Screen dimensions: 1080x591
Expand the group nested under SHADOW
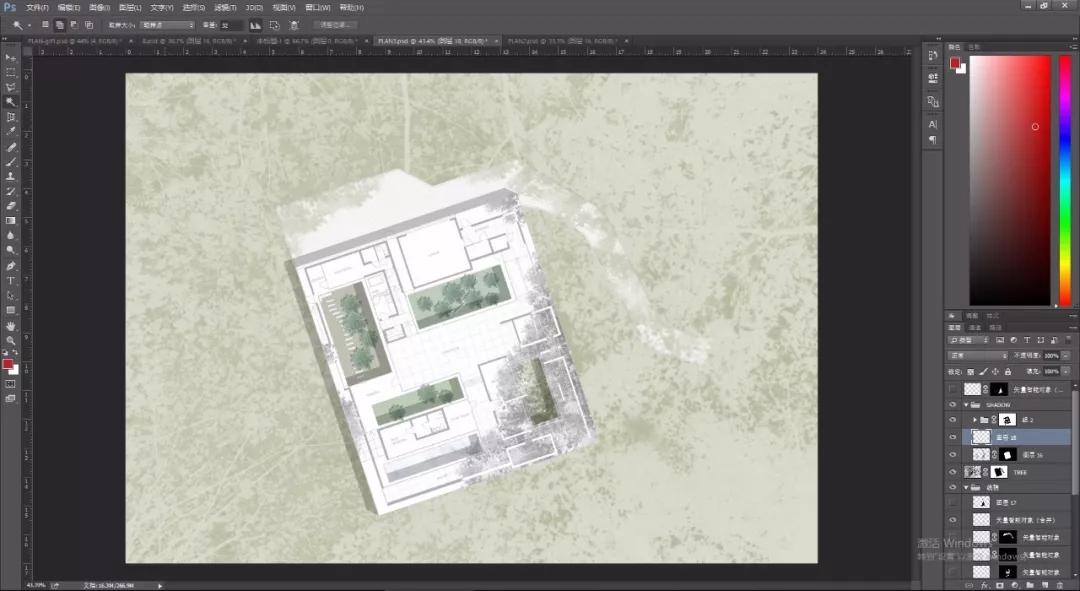click(975, 419)
